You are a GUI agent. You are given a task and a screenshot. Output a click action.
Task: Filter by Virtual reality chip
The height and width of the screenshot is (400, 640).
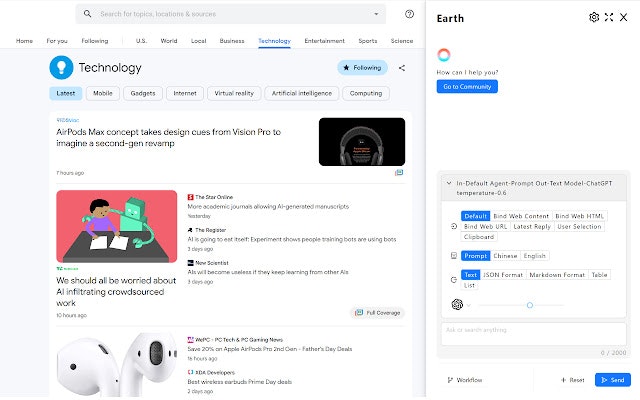coord(234,93)
